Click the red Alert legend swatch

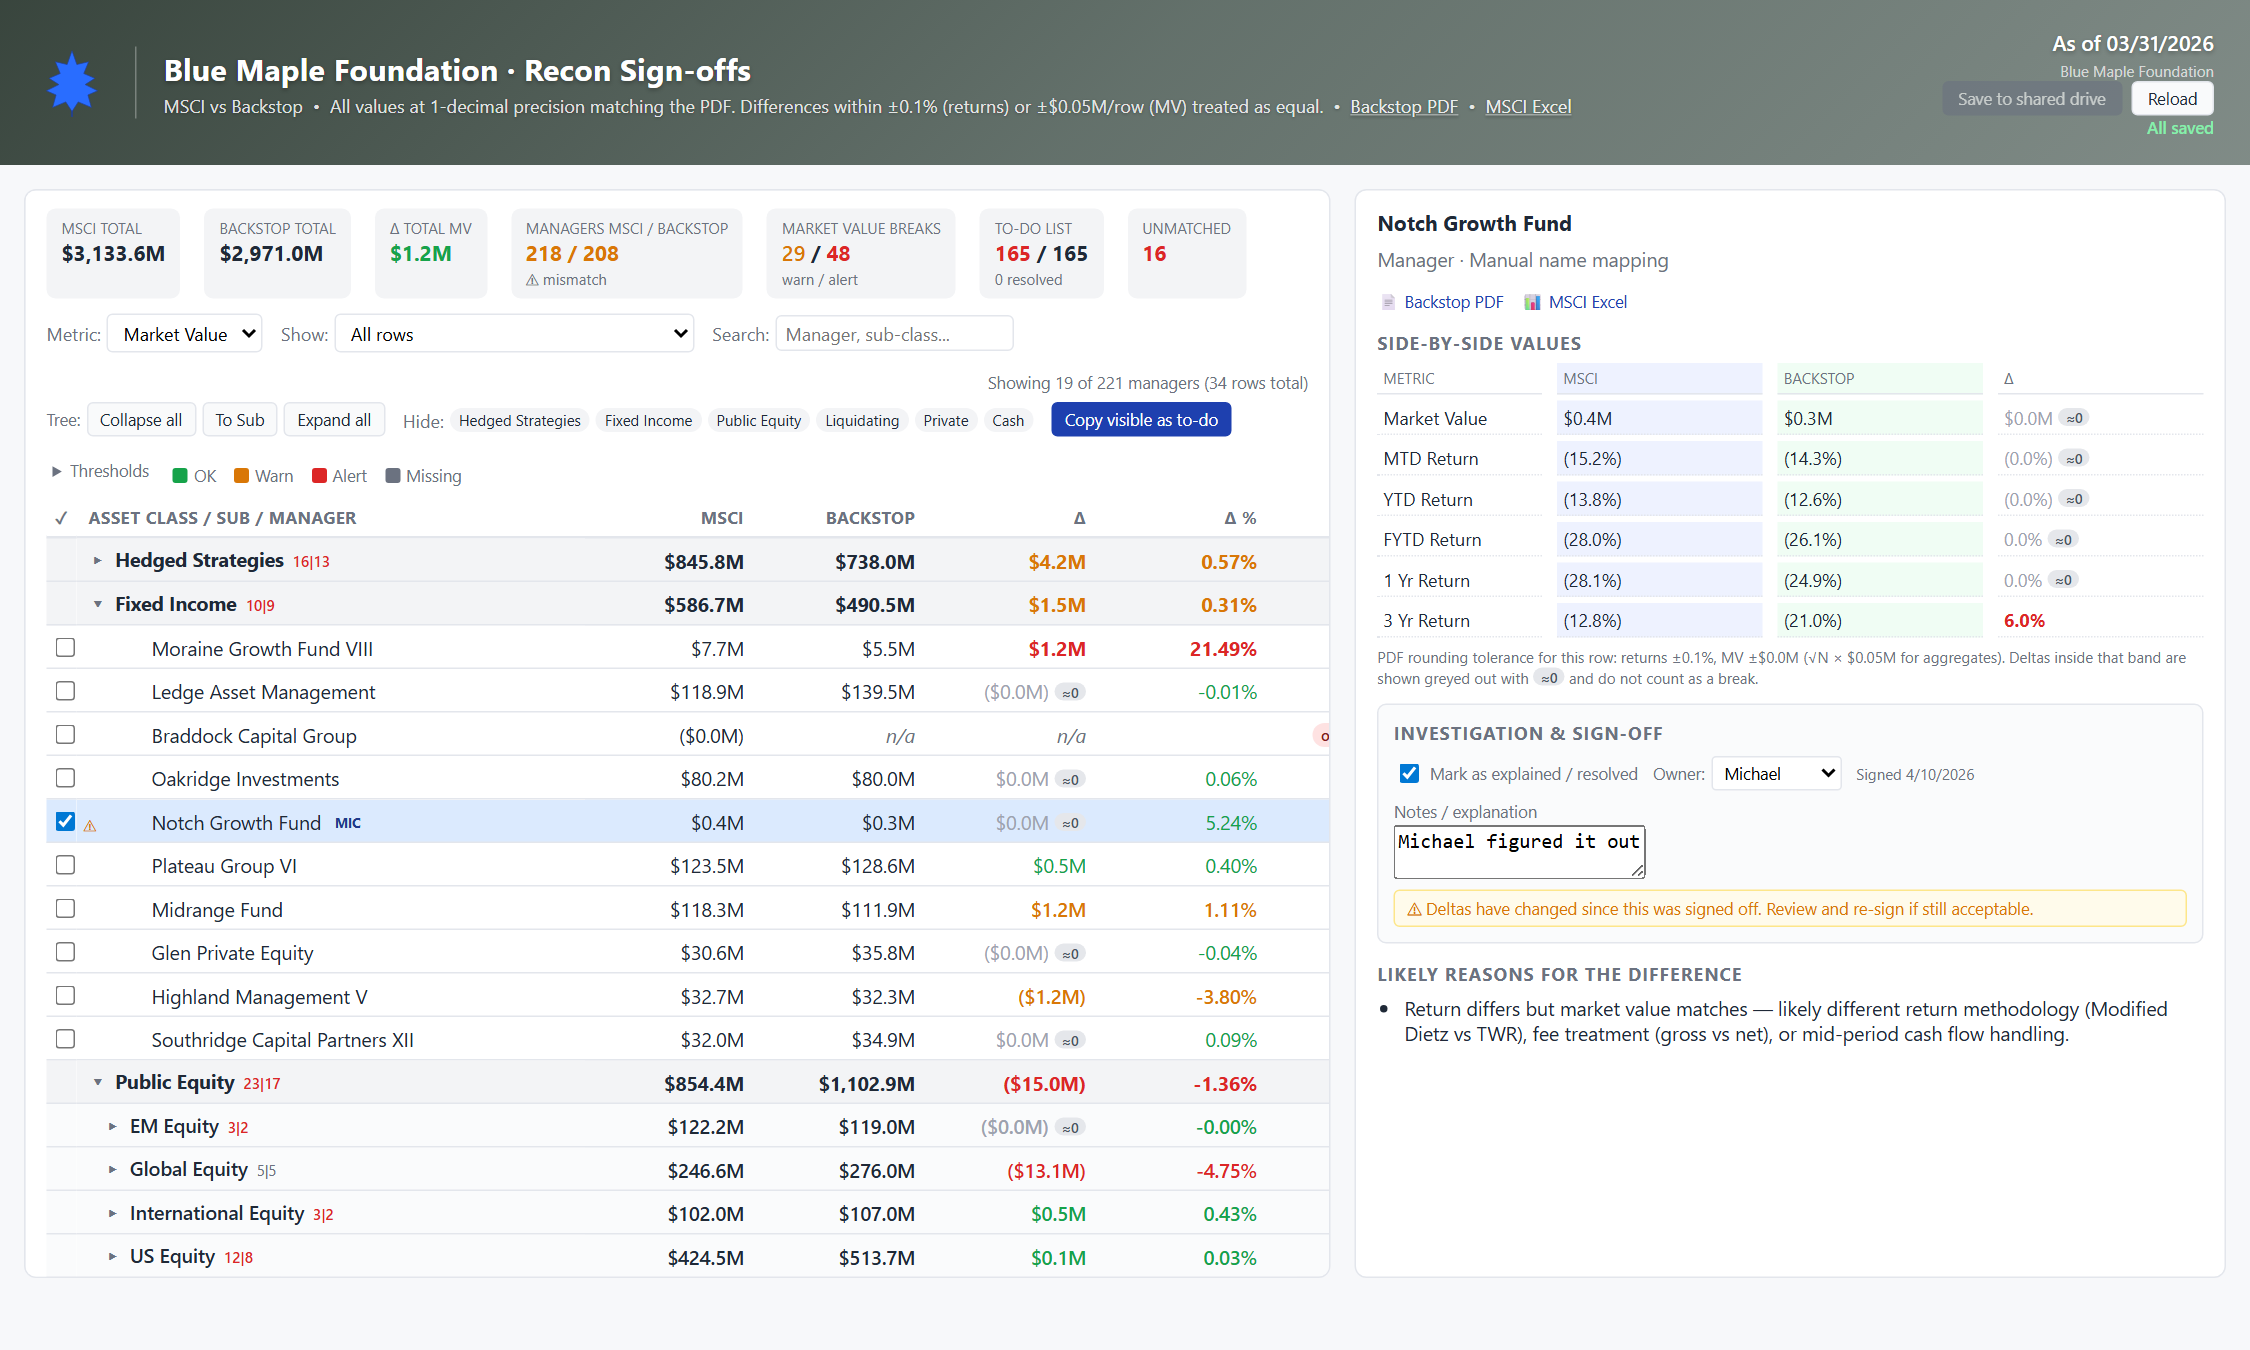tap(320, 476)
